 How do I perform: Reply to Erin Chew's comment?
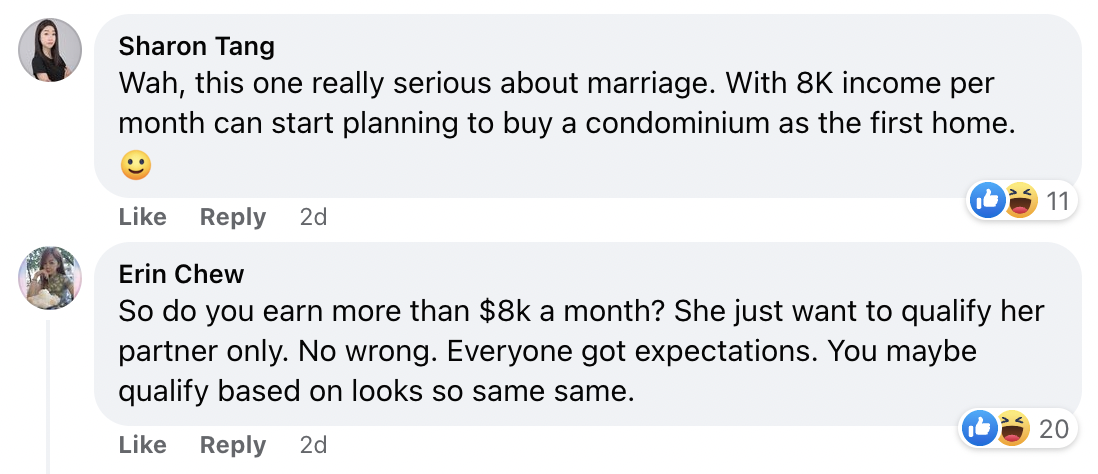click(x=232, y=445)
